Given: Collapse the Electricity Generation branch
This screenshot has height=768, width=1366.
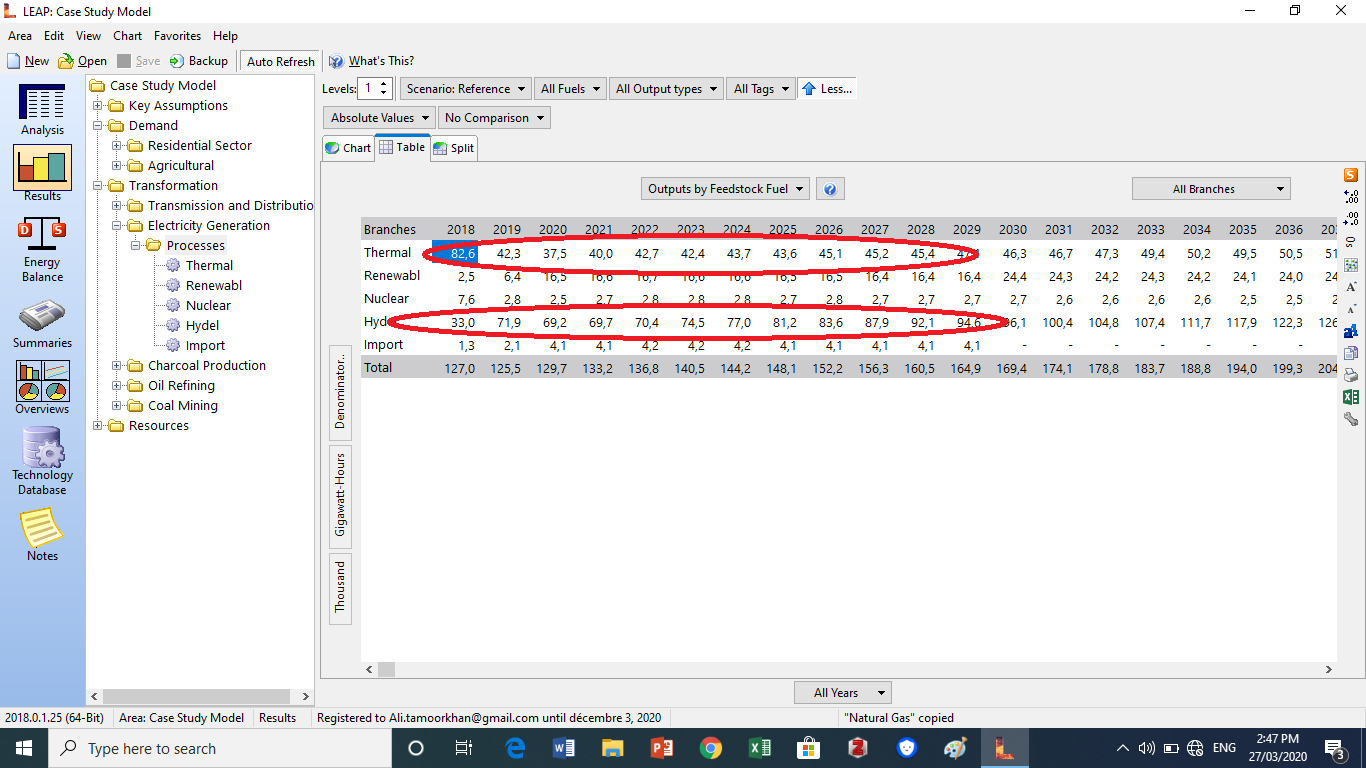Looking at the screenshot, I should tap(117, 226).
